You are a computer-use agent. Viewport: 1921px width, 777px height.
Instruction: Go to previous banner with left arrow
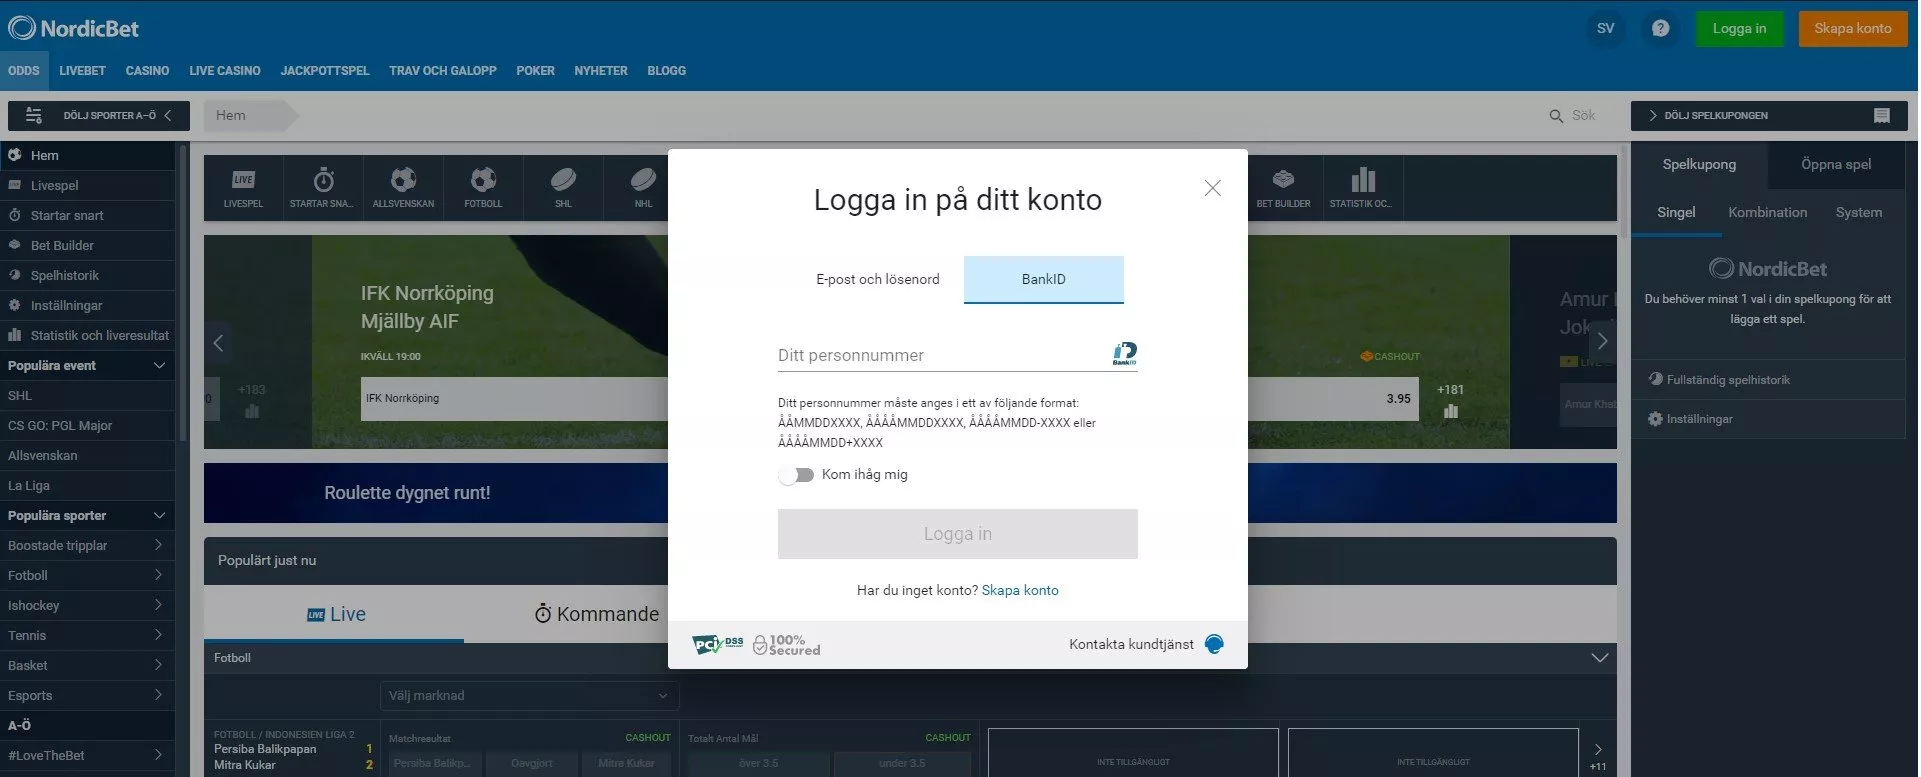tap(218, 343)
